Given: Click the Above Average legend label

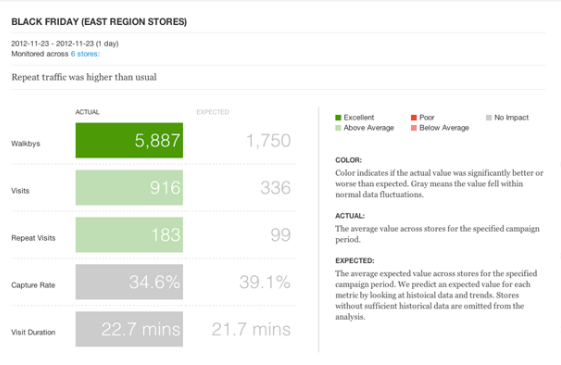Looking at the screenshot, I should coord(369,128).
